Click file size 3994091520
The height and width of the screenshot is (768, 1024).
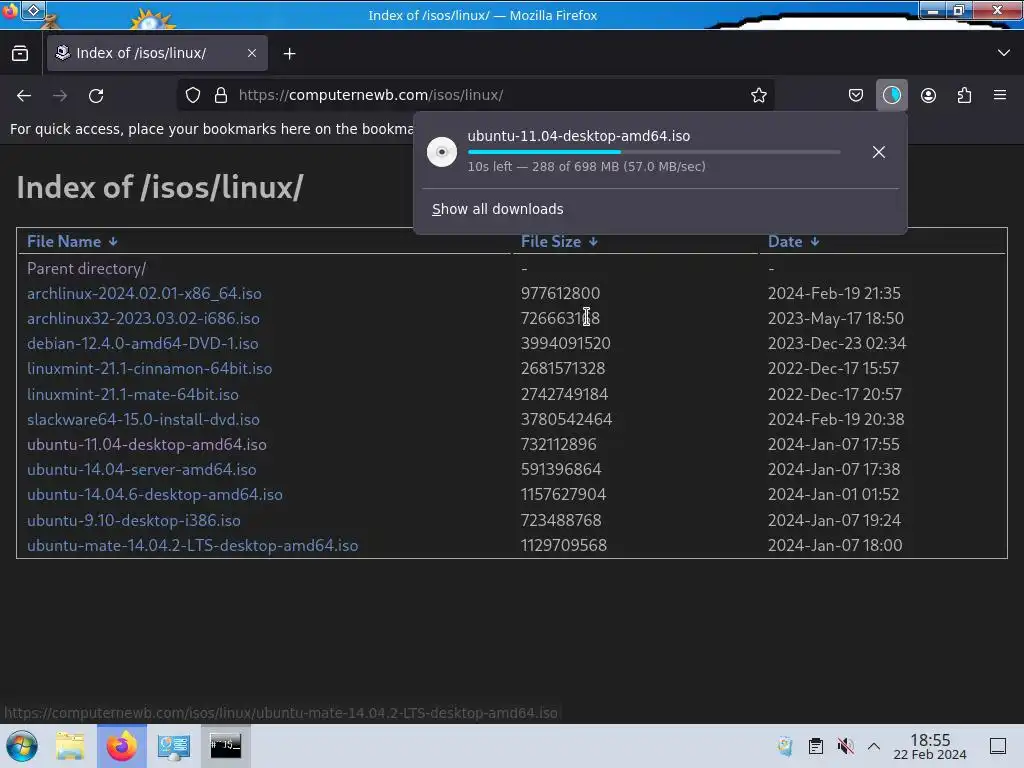(x=566, y=344)
